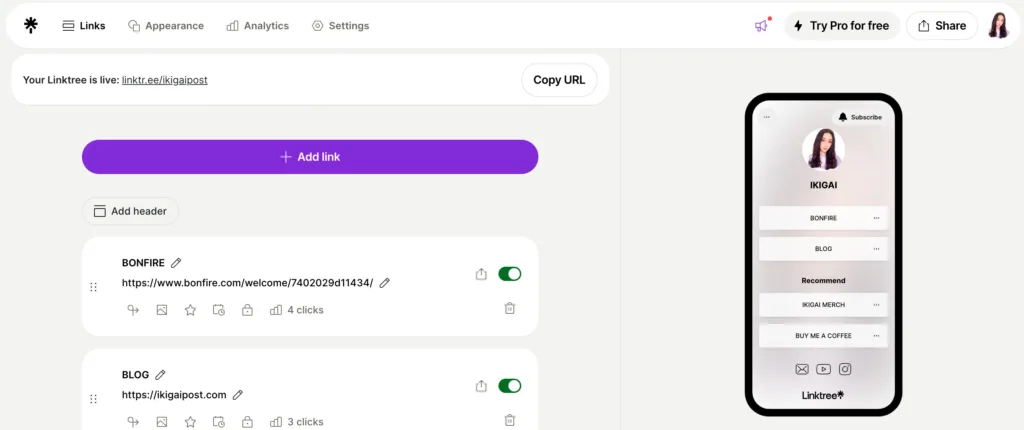This screenshot has height=430, width=1024.
Task: Open the megaphone announcements icon
Action: pos(761,25)
